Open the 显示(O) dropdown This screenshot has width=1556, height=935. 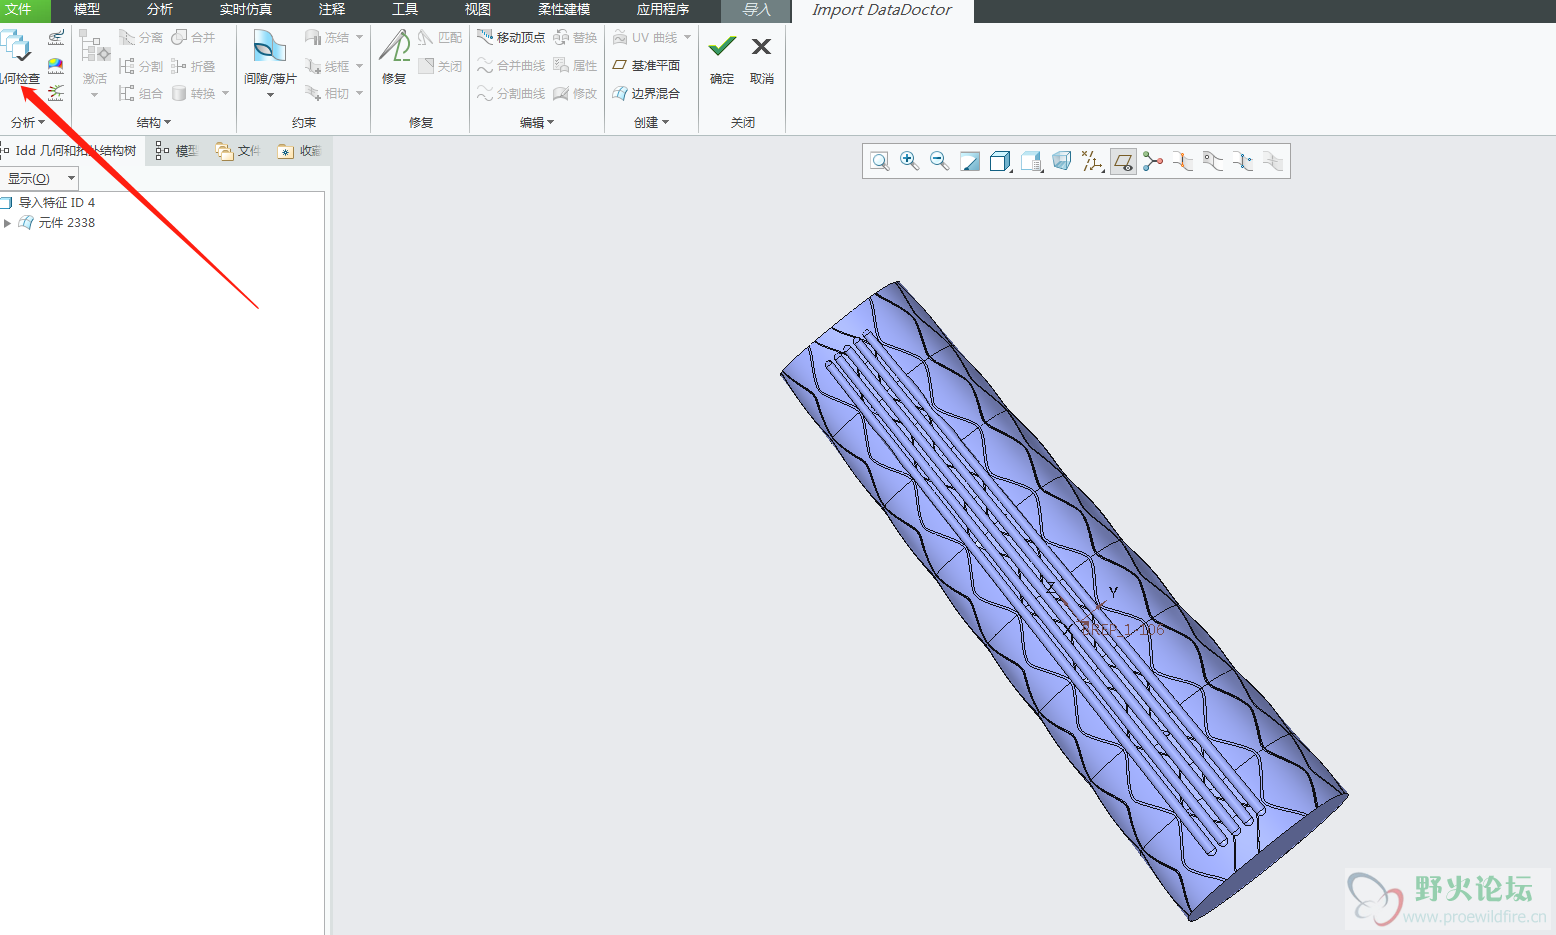point(38,178)
